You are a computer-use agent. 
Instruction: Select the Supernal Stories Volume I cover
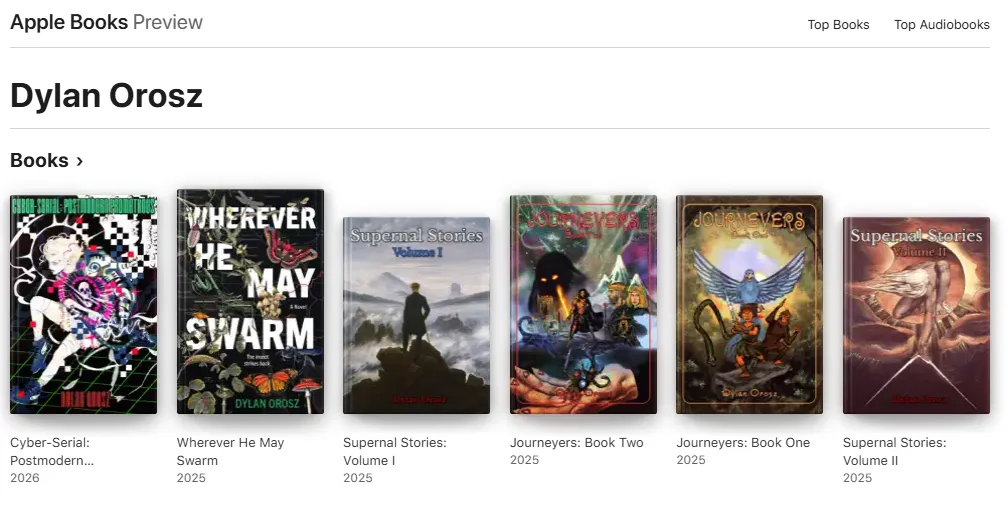pyautogui.click(x=416, y=315)
